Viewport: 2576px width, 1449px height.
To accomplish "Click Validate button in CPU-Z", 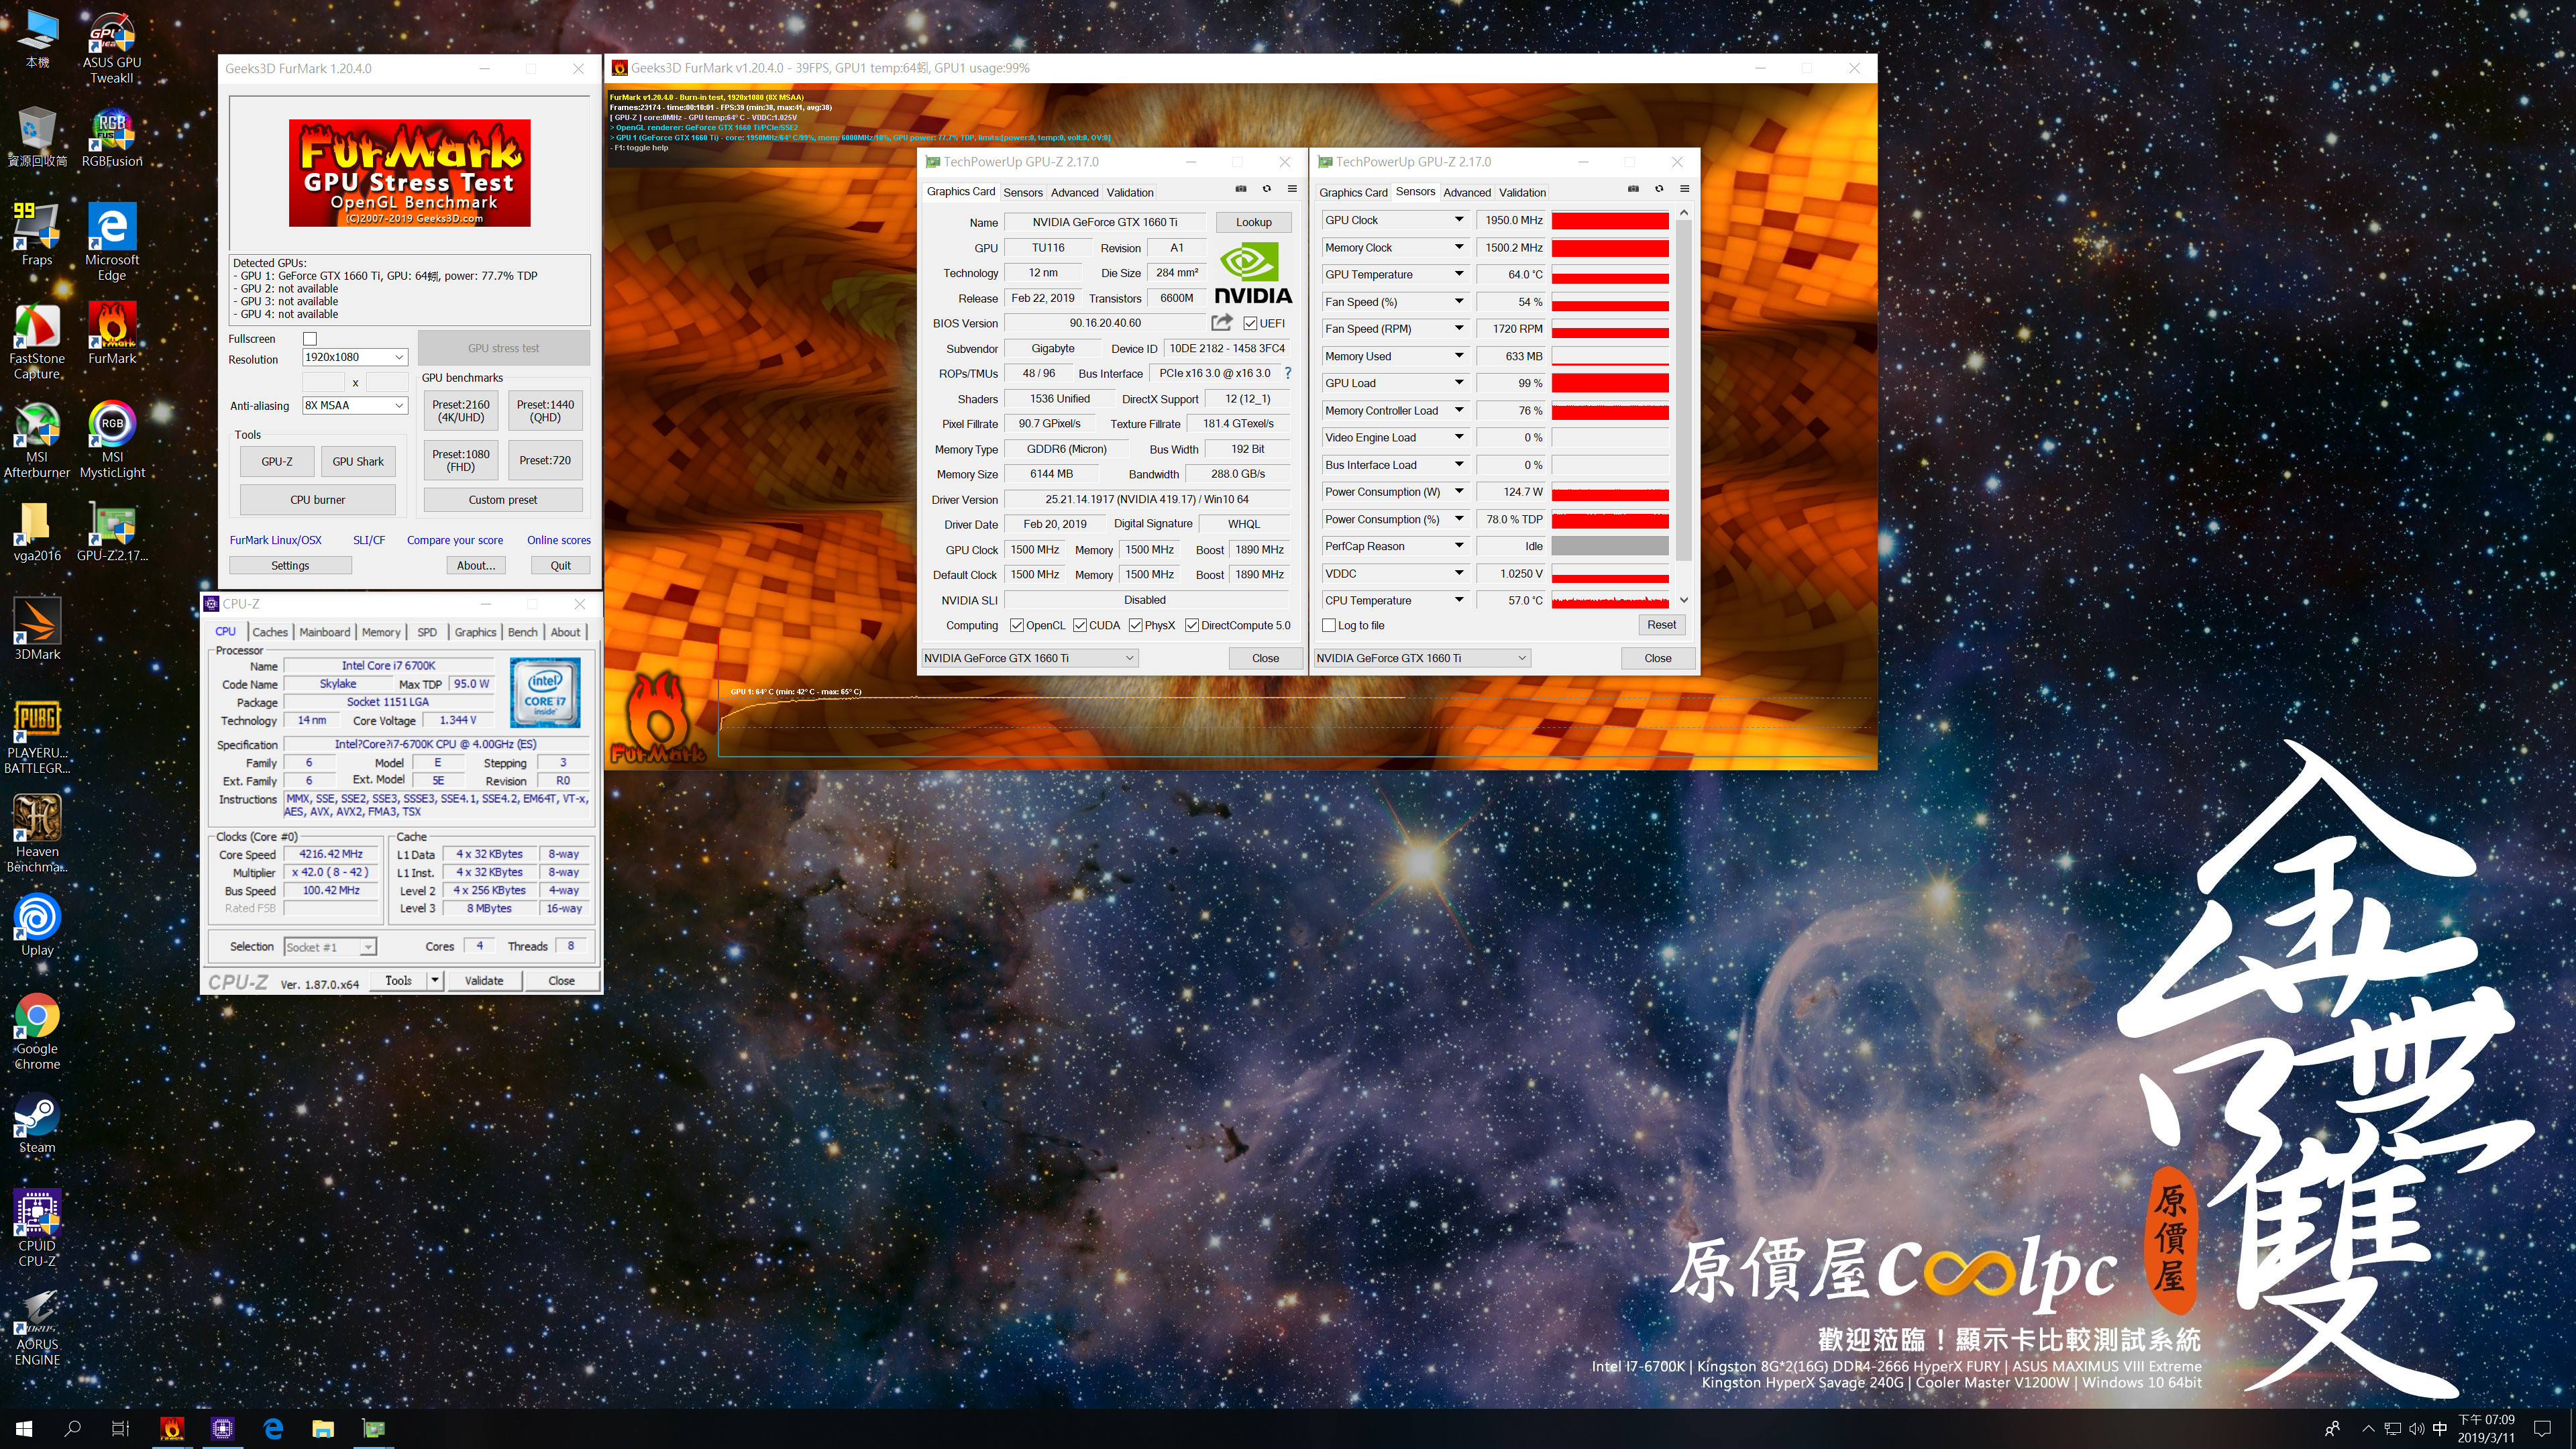I will click(x=484, y=980).
